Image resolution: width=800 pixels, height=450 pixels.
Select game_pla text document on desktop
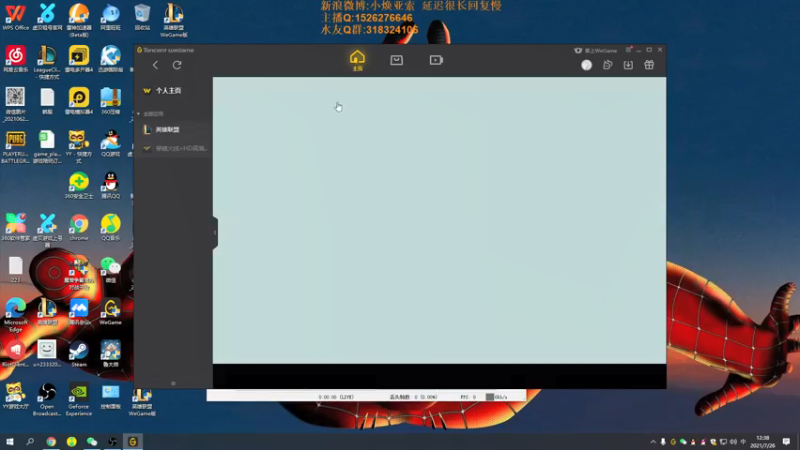pyautogui.click(x=47, y=147)
